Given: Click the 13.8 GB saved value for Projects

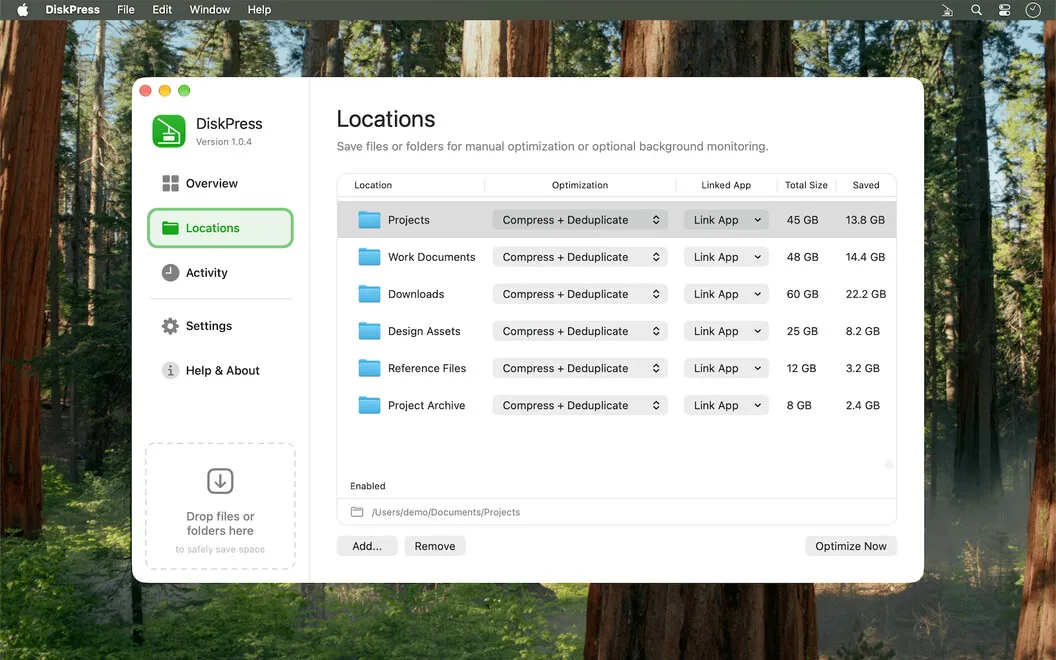Looking at the screenshot, I should tap(865, 220).
